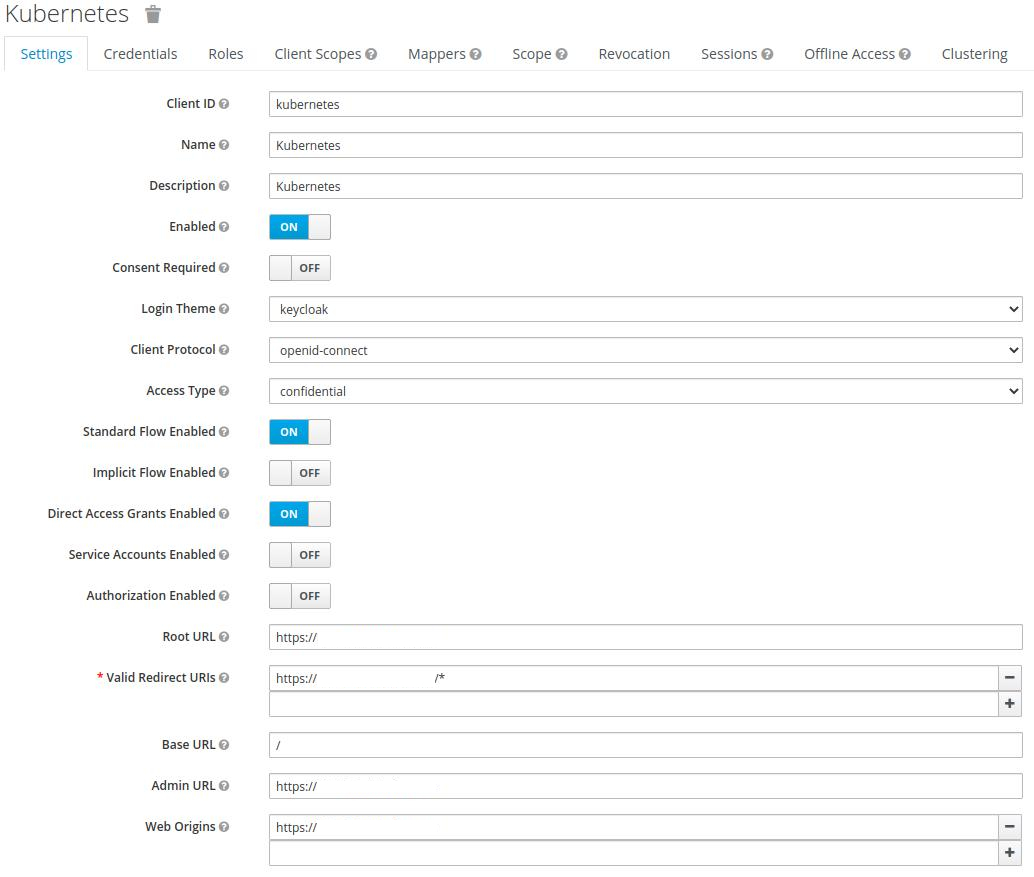Open the Credentials tab
The image size is (1034, 877).
coord(140,54)
